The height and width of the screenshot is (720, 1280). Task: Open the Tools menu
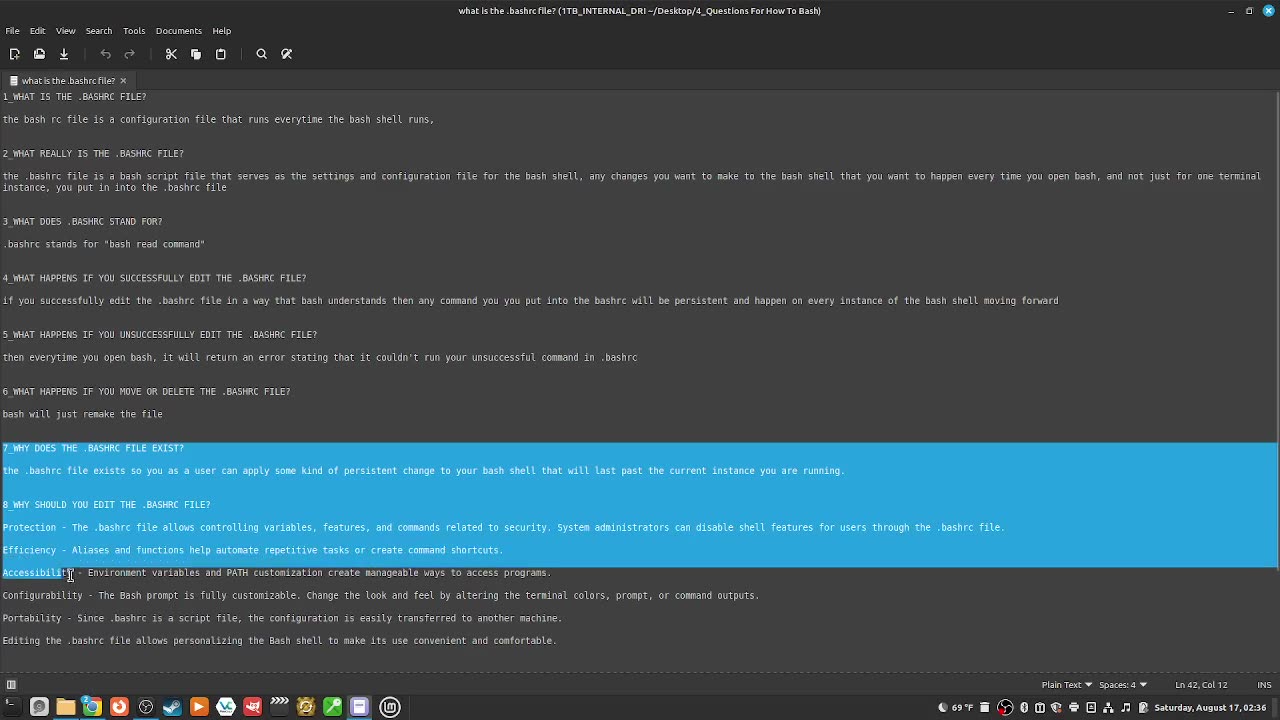[134, 31]
